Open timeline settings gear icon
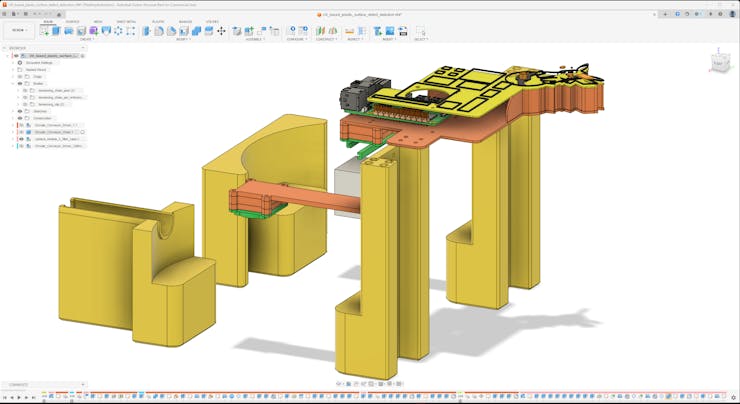Screen dimensions: 740x404 tap(733, 398)
